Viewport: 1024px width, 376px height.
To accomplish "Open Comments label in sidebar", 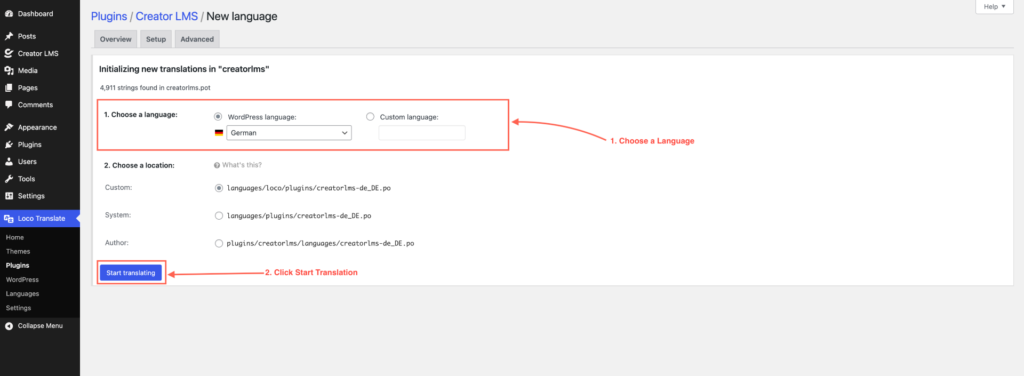I will click(x=35, y=104).
